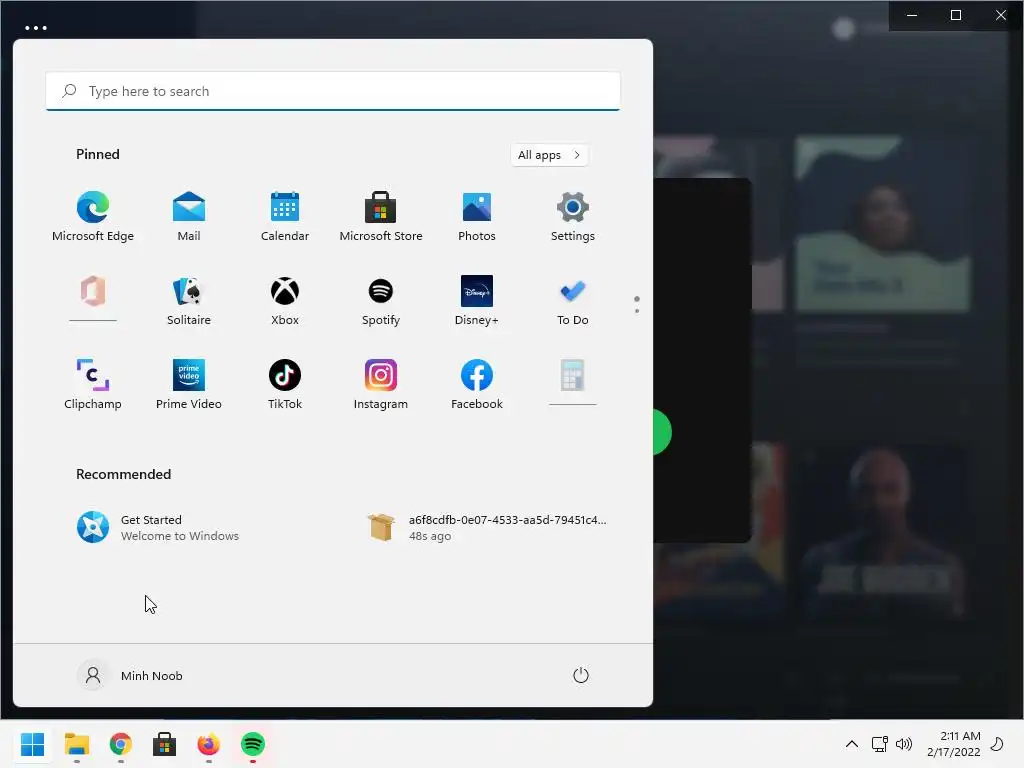Start the Solitaire game
The width and height of the screenshot is (1024, 768).
[x=189, y=300]
